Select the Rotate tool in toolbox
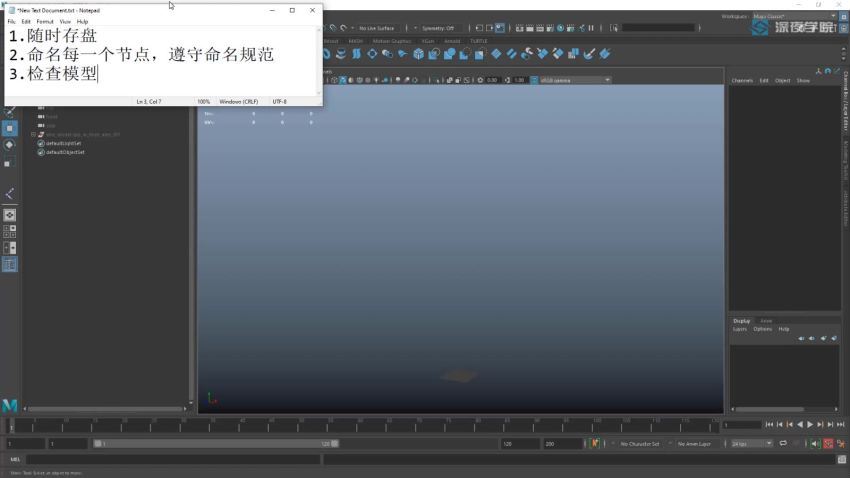 pos(9,145)
